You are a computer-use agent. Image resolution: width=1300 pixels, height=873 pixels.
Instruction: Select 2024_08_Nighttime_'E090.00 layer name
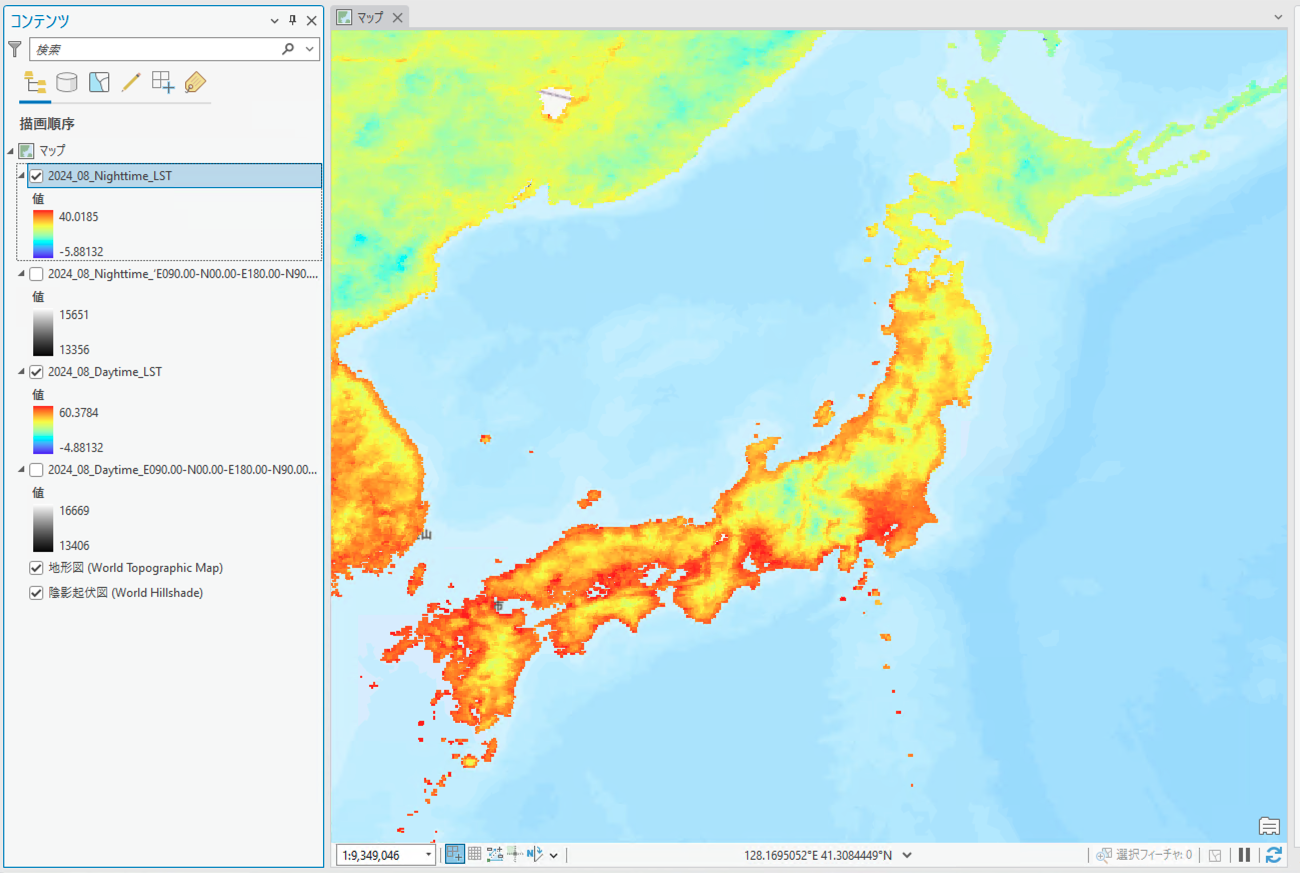183,274
